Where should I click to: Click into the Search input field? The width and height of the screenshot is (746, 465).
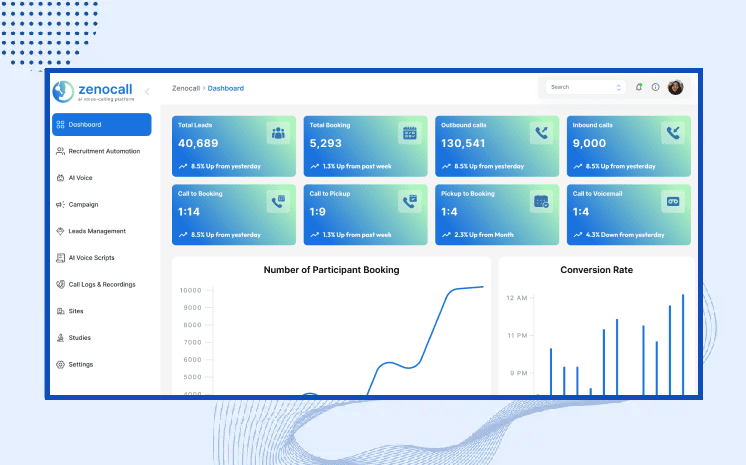[578, 87]
